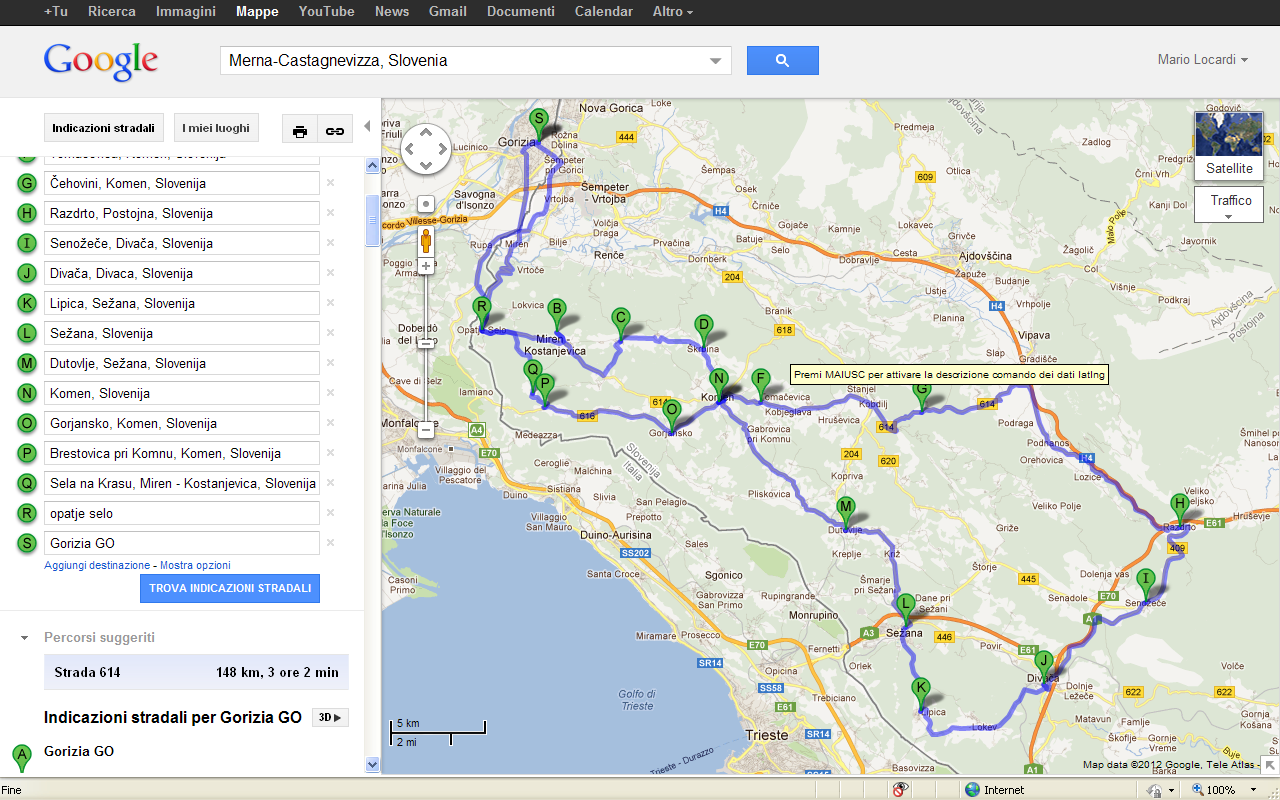The height and width of the screenshot is (800, 1280).
Task: Select map marker S at Gorizia
Action: [x=538, y=124]
